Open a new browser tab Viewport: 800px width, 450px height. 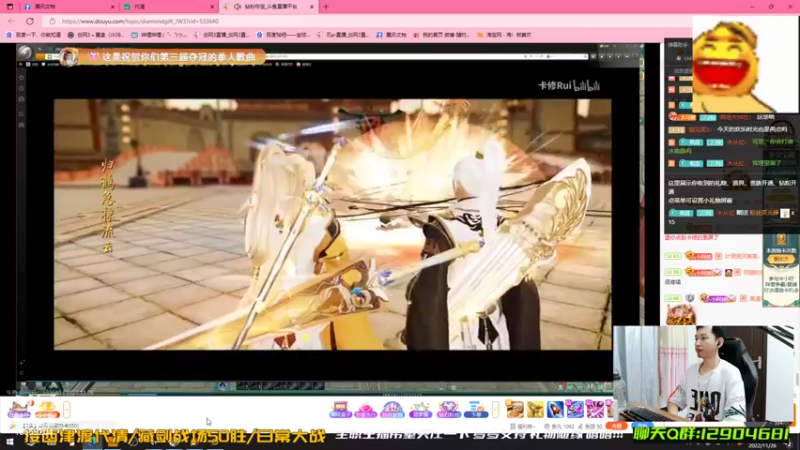pyautogui.click(x=326, y=7)
